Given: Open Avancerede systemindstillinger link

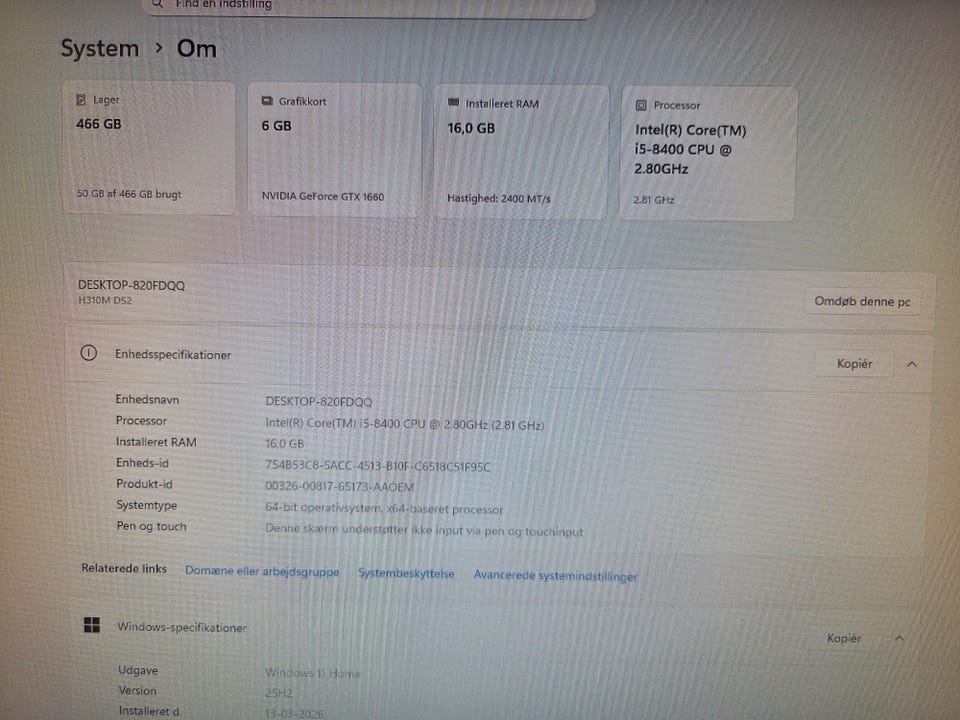Looking at the screenshot, I should [x=555, y=576].
